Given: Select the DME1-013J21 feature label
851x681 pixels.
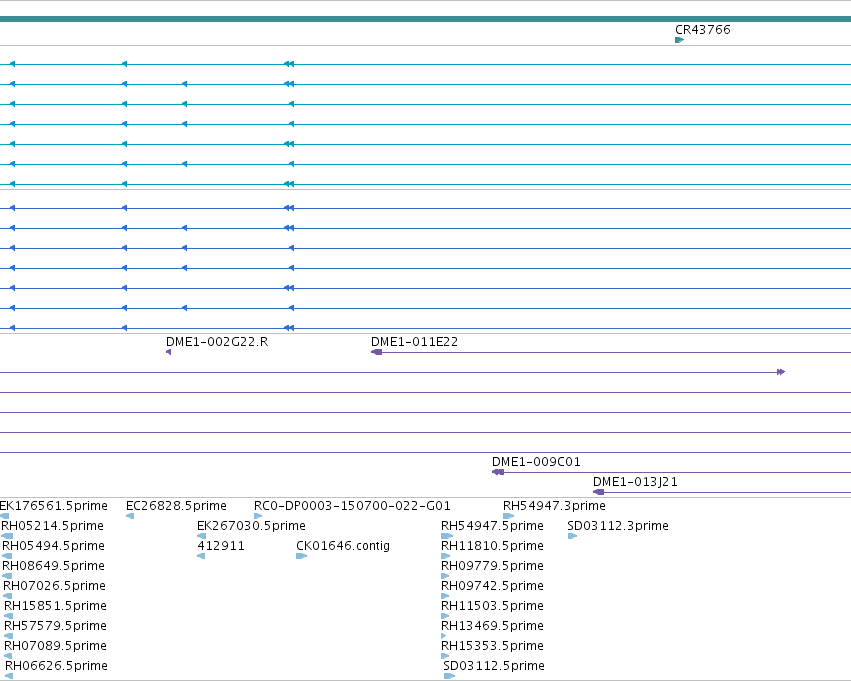Looking at the screenshot, I should 635,482.
